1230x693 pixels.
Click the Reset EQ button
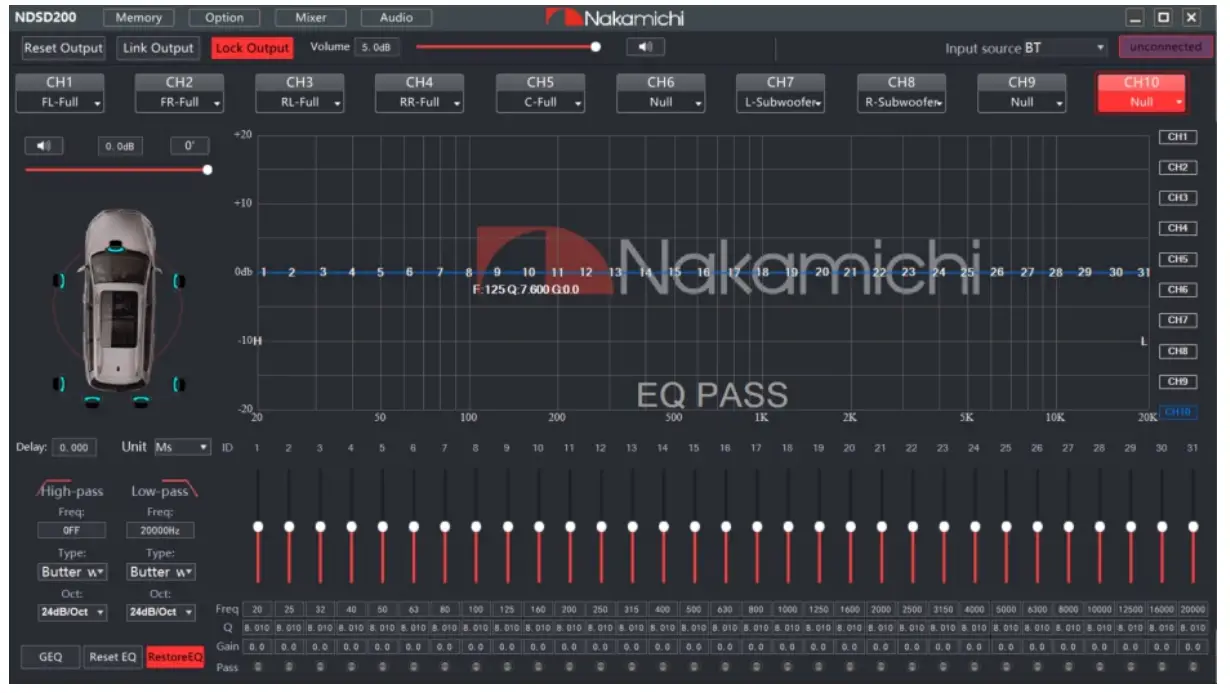(x=113, y=657)
